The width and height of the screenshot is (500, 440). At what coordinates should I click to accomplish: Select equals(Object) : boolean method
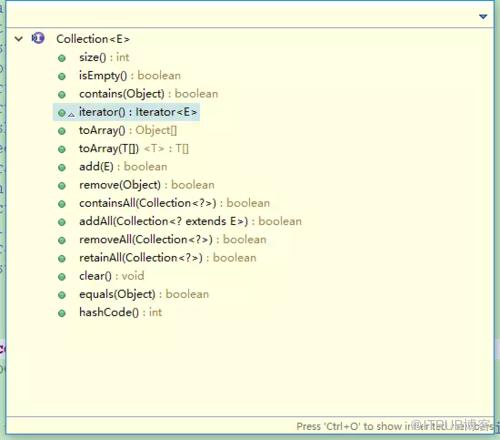click(x=144, y=294)
